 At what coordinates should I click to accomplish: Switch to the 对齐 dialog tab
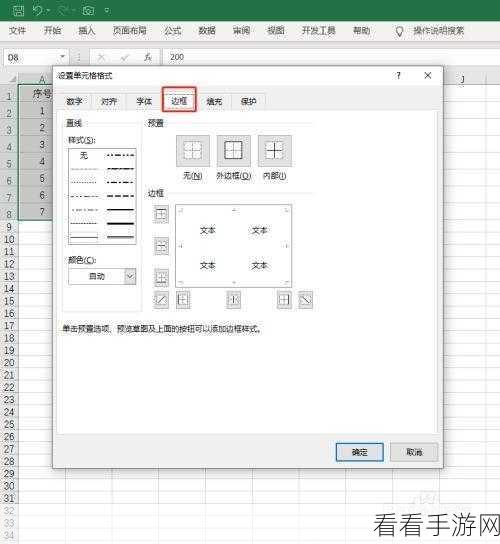109,102
